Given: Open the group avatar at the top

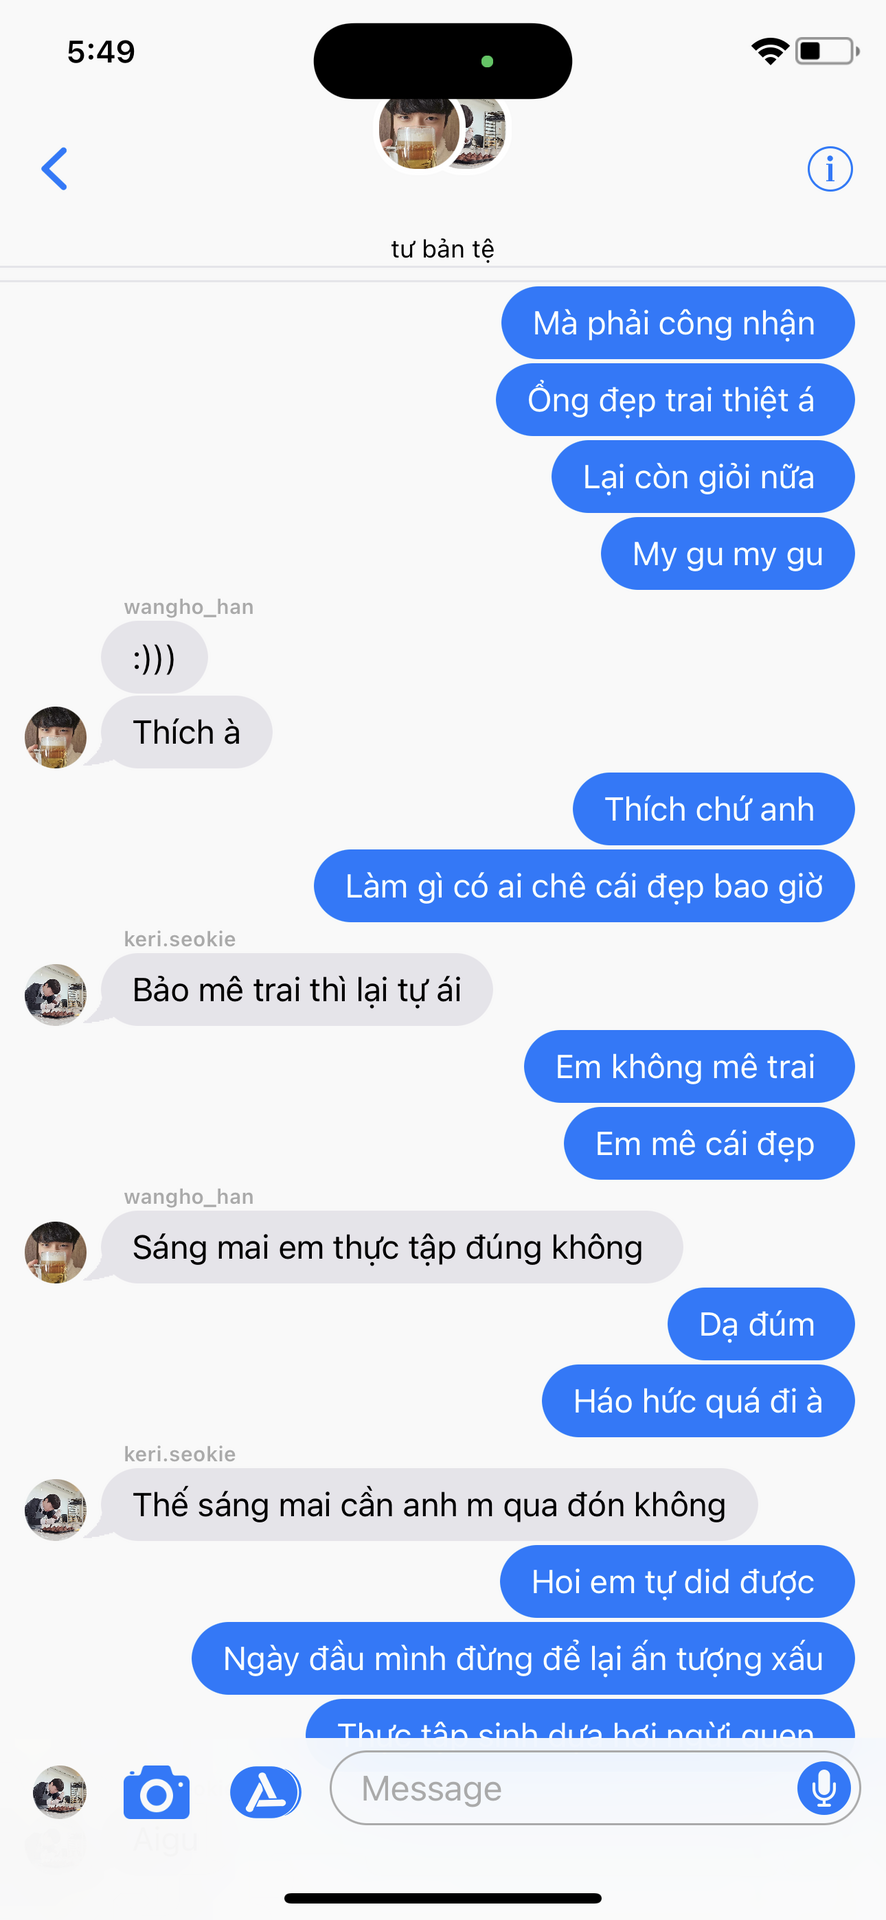Looking at the screenshot, I should (442, 133).
